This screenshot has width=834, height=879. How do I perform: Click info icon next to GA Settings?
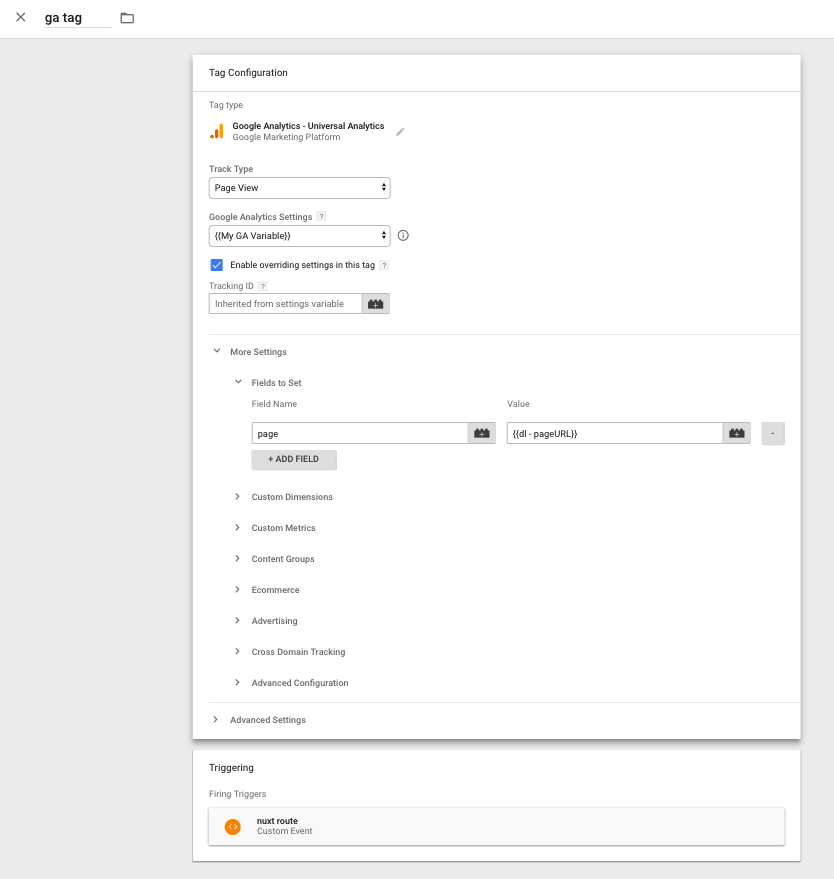(x=403, y=236)
